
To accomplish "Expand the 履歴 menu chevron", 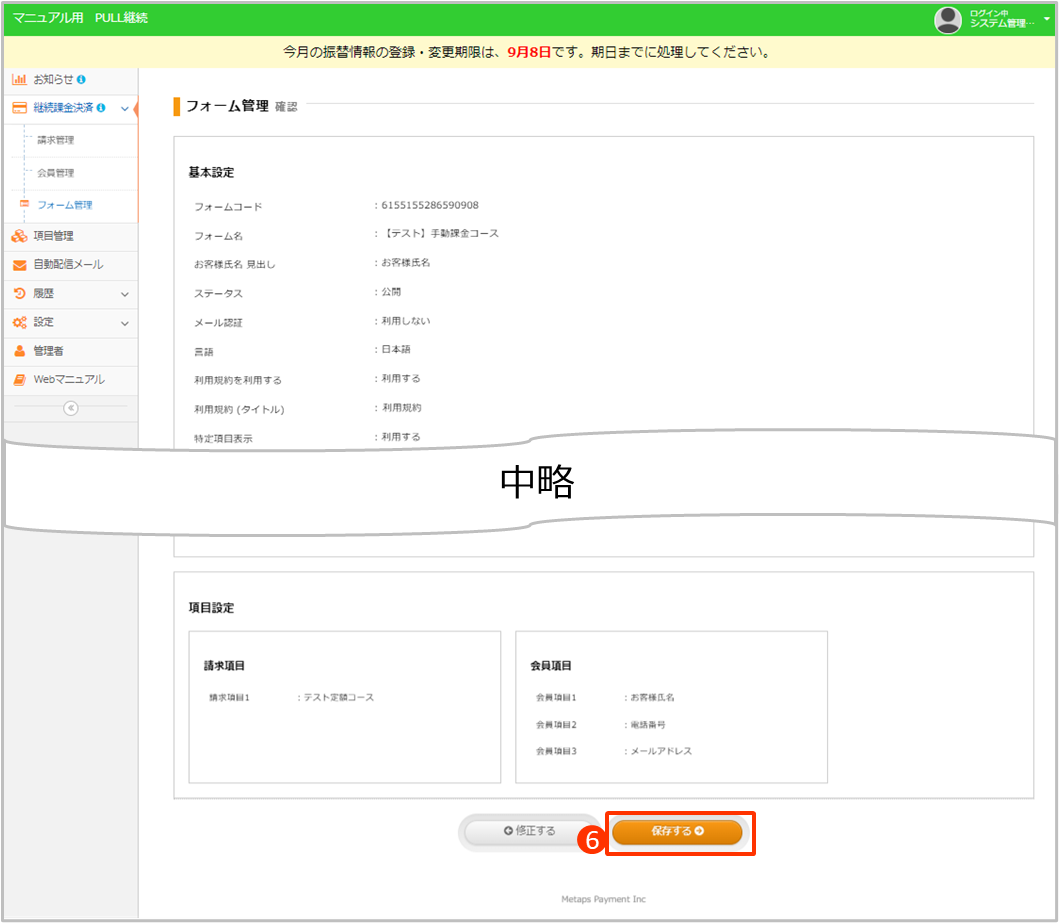I will (124, 294).
